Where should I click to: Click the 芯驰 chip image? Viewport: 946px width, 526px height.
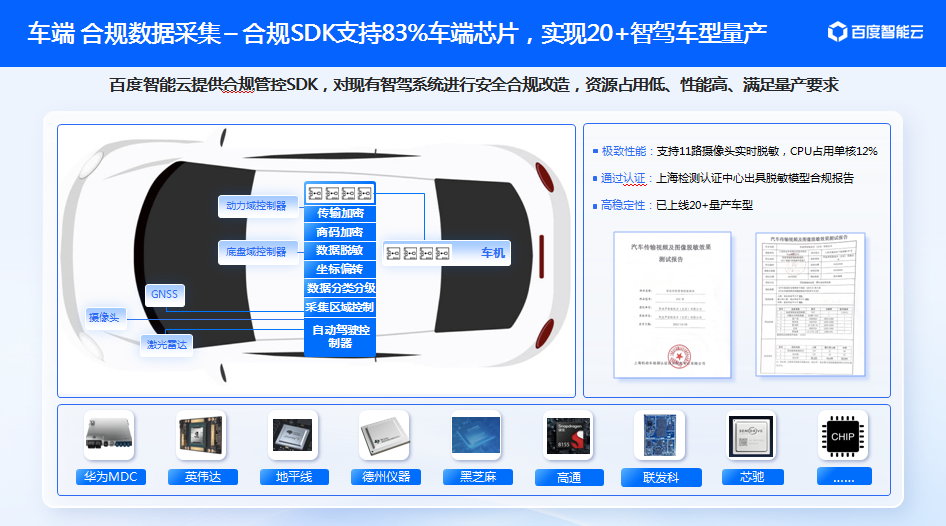(x=751, y=435)
